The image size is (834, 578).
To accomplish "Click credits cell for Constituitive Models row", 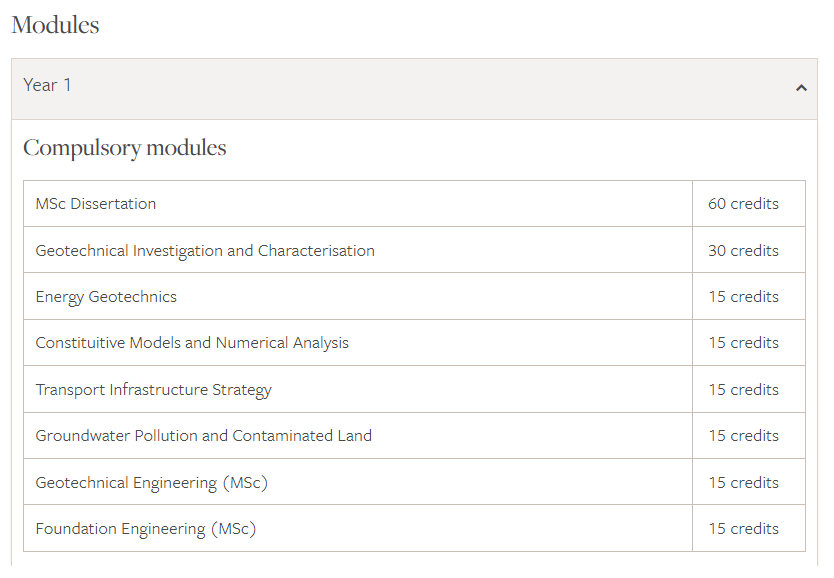I will pos(743,343).
